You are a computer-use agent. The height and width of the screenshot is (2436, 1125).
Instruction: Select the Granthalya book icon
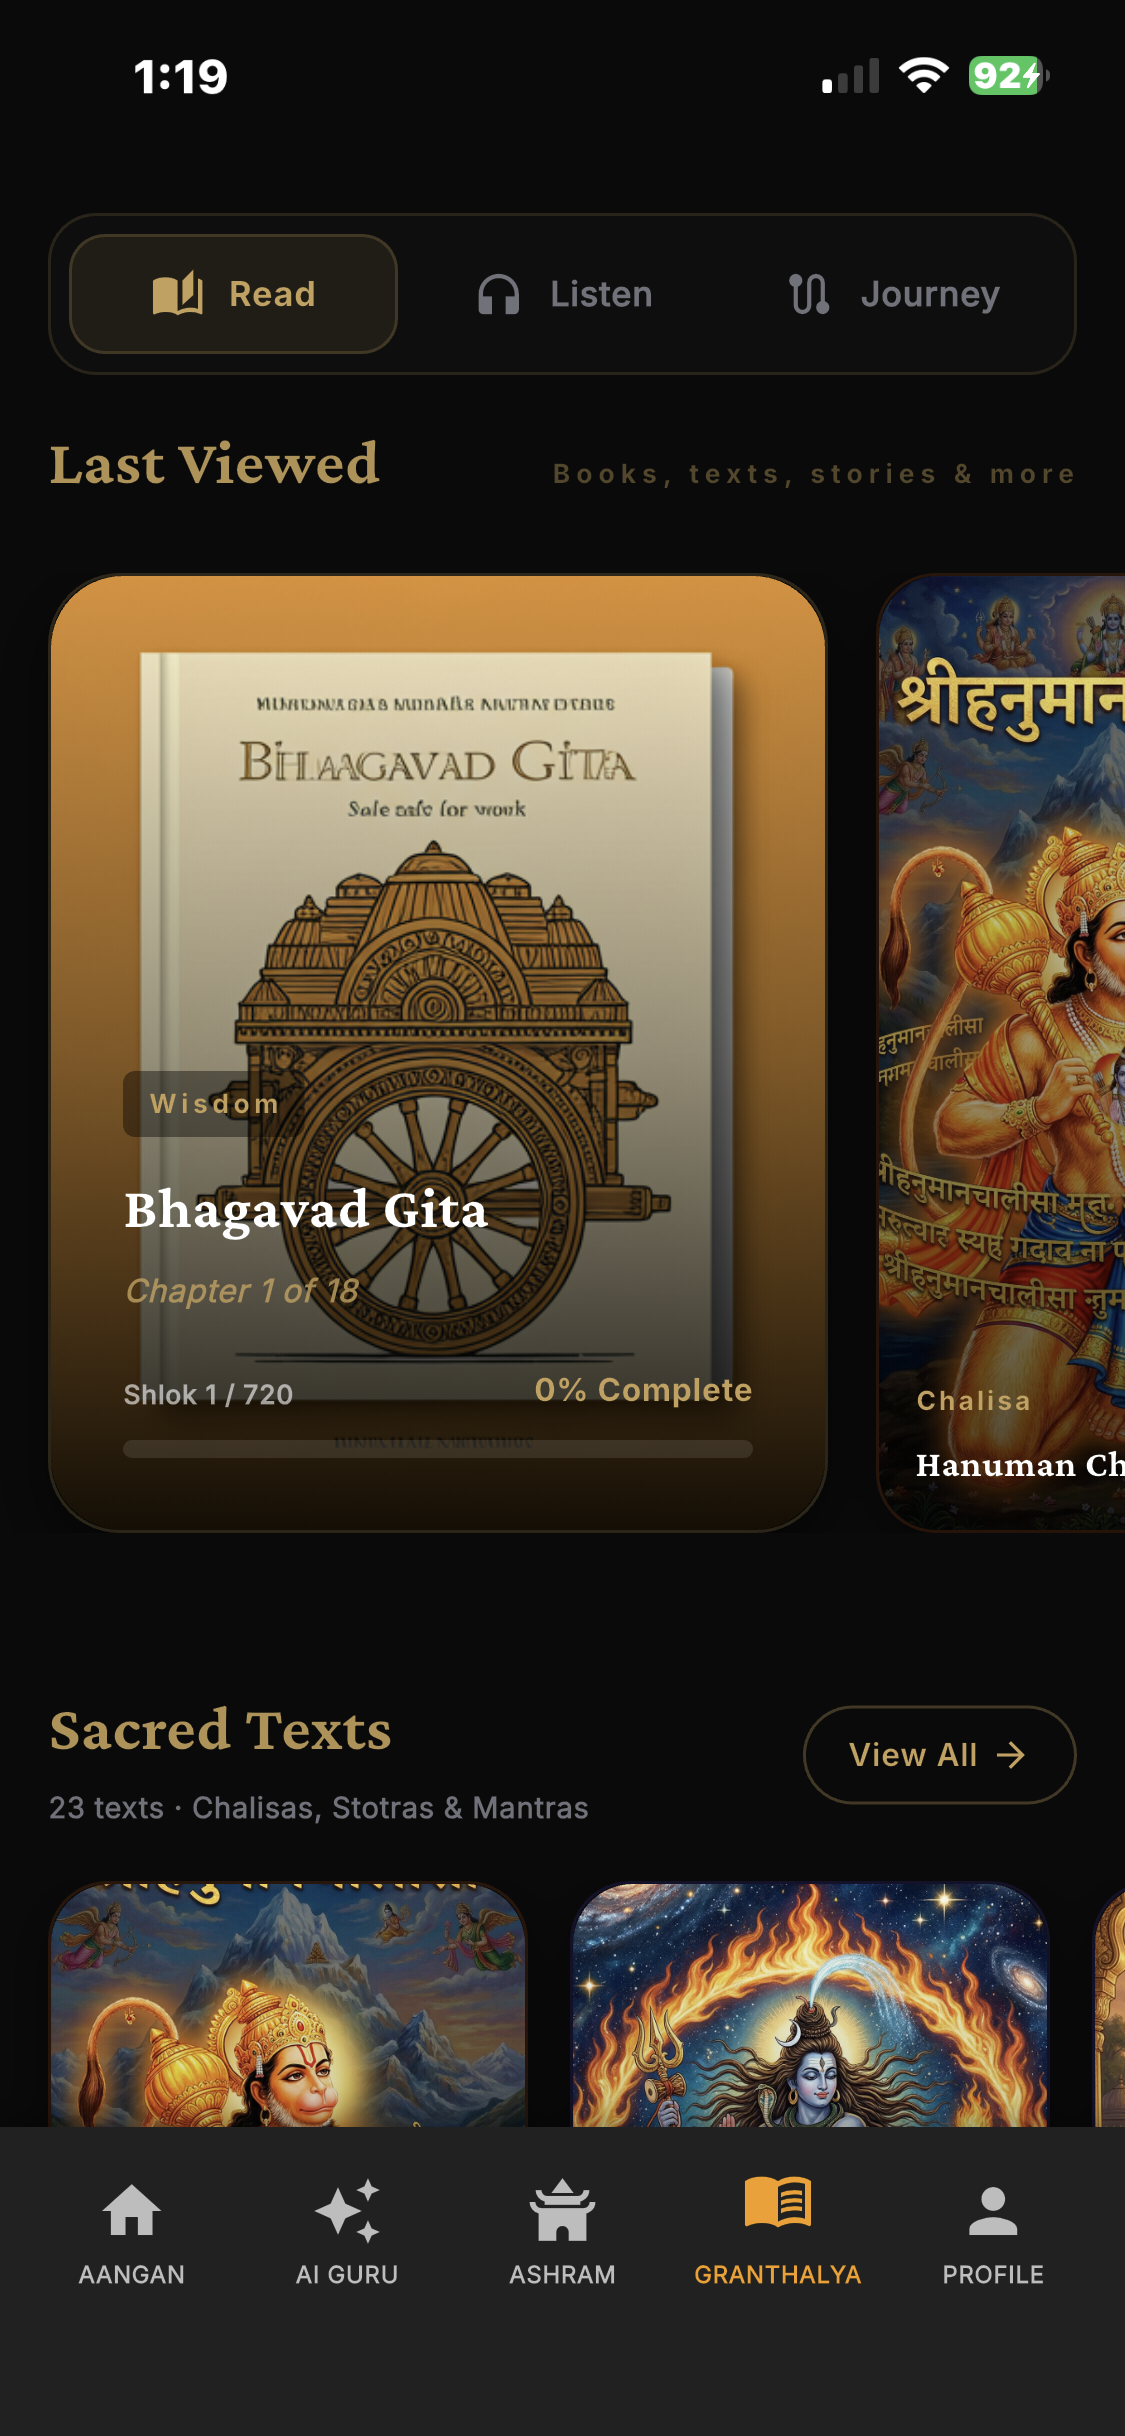tap(778, 2202)
